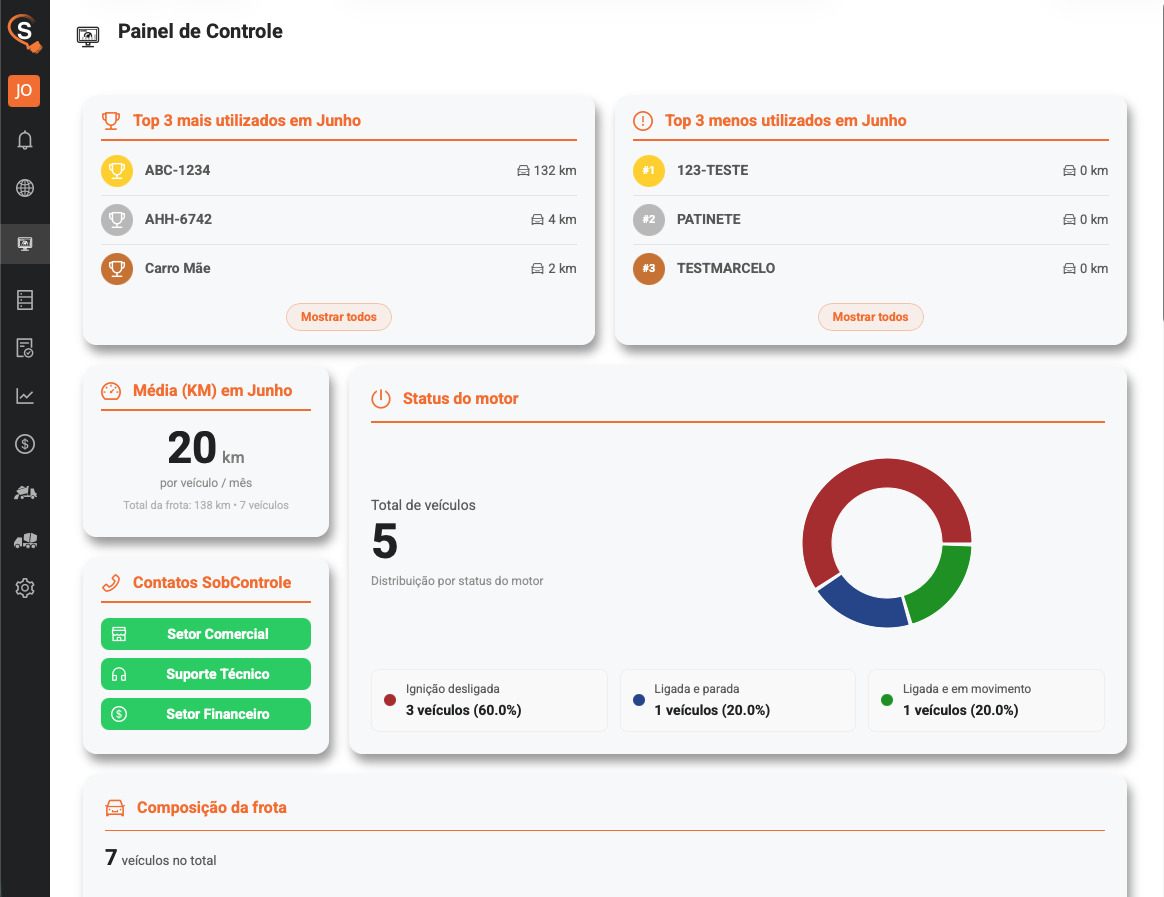Open the notifications bell icon
Viewport: 1164px width, 897px height.
(24, 140)
